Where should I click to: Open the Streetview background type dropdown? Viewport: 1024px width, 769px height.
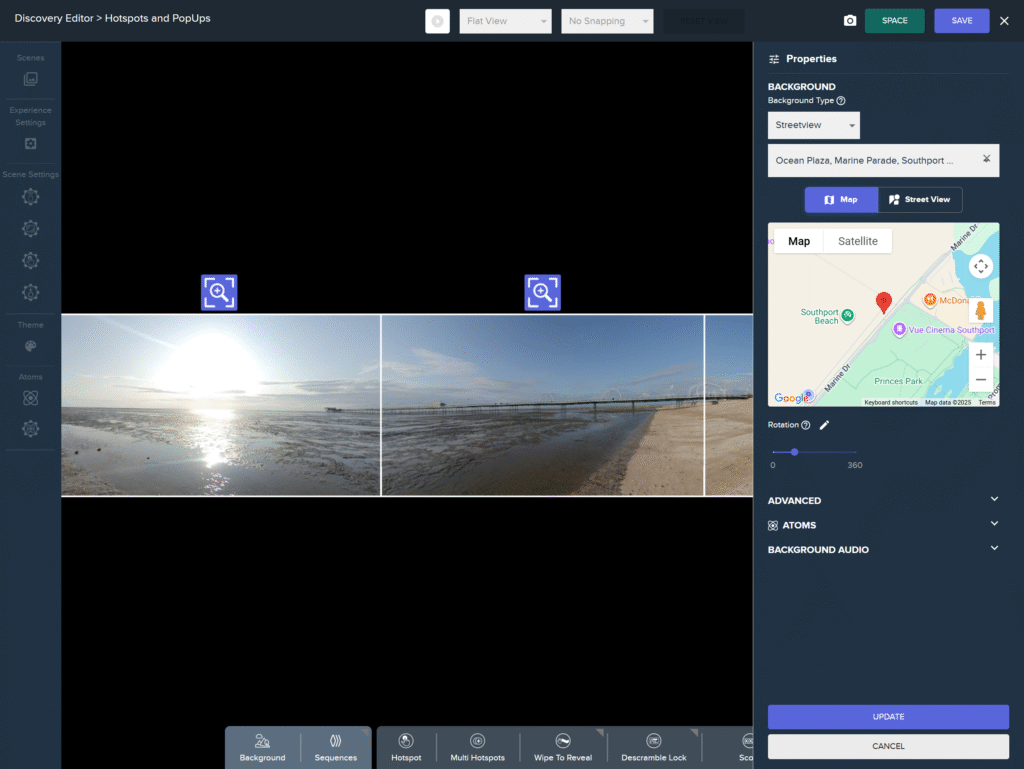pos(813,125)
